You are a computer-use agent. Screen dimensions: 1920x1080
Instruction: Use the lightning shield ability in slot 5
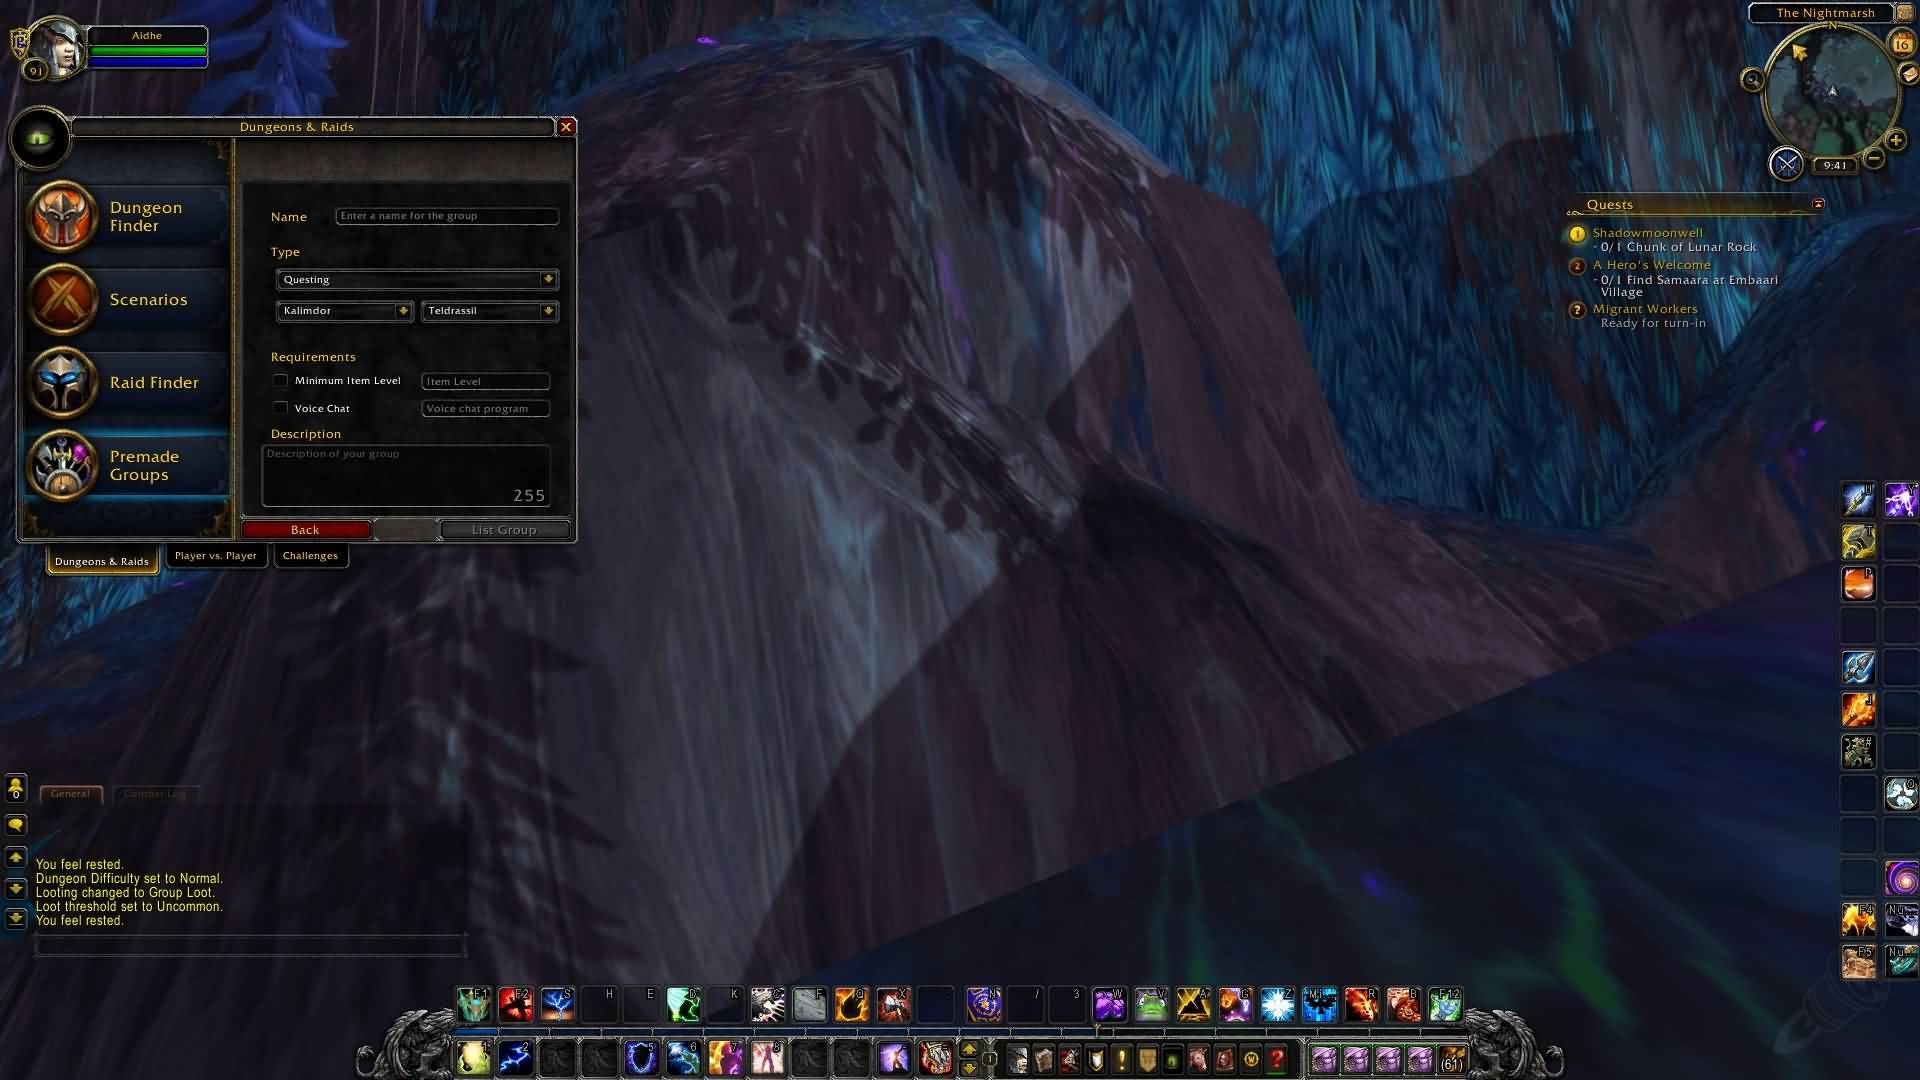coord(641,1058)
